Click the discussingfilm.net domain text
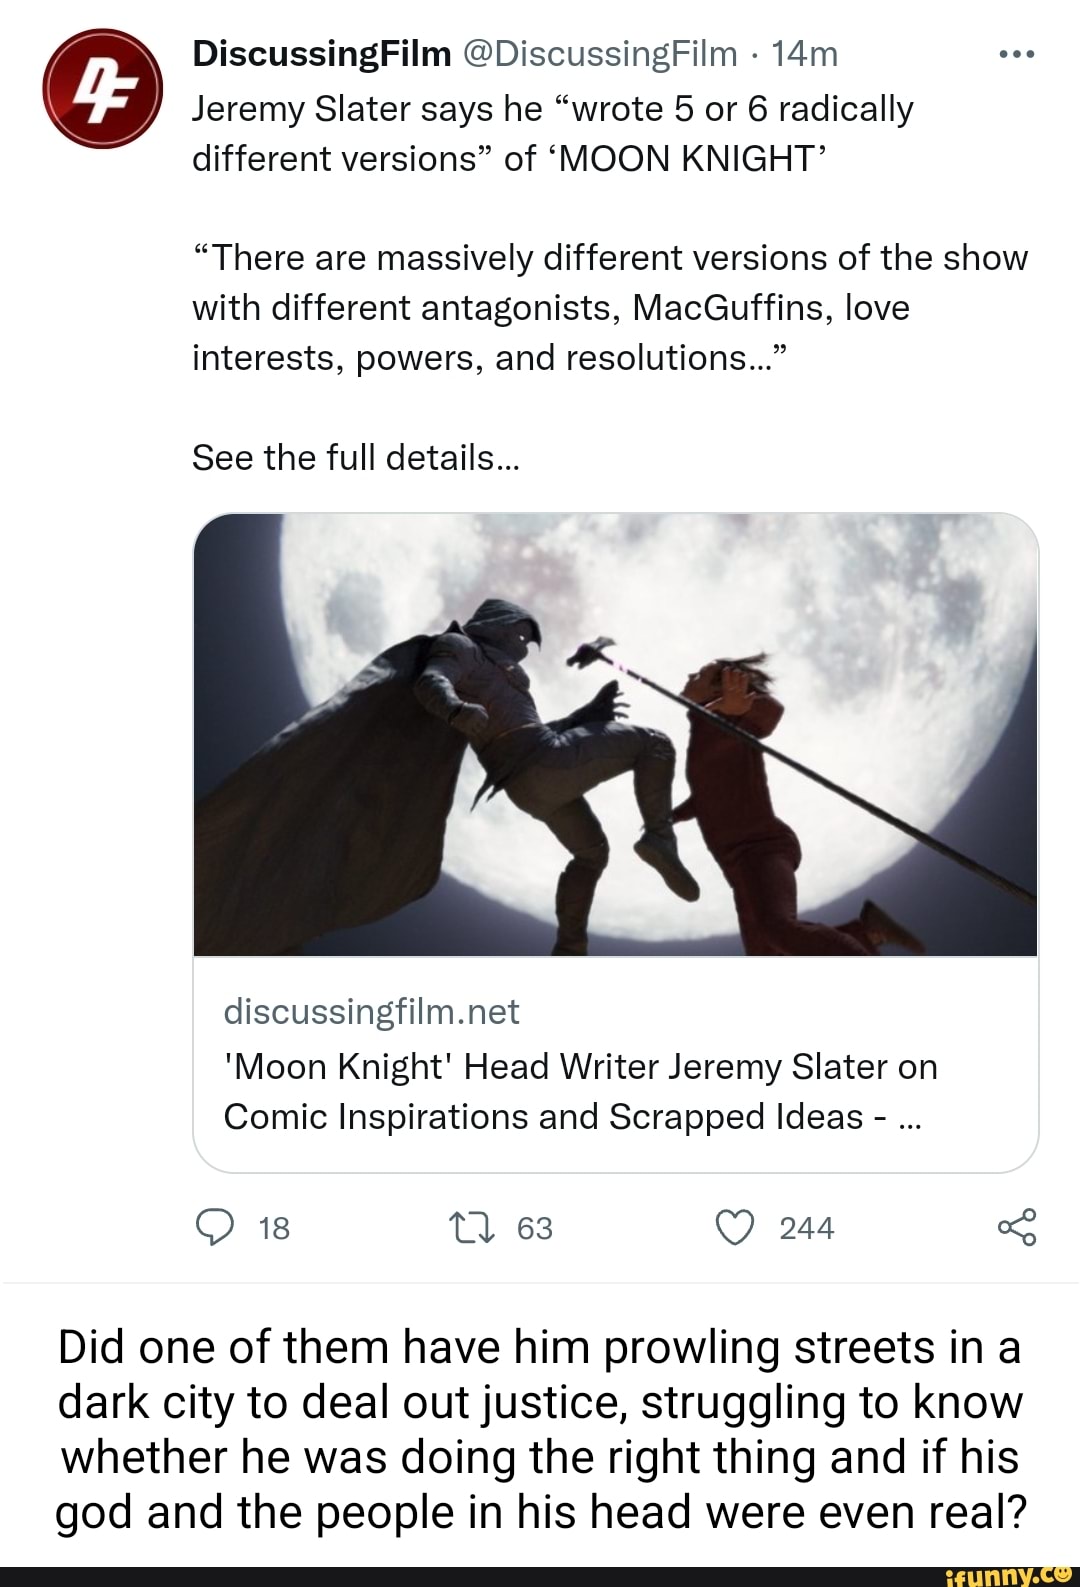 click(x=371, y=1012)
